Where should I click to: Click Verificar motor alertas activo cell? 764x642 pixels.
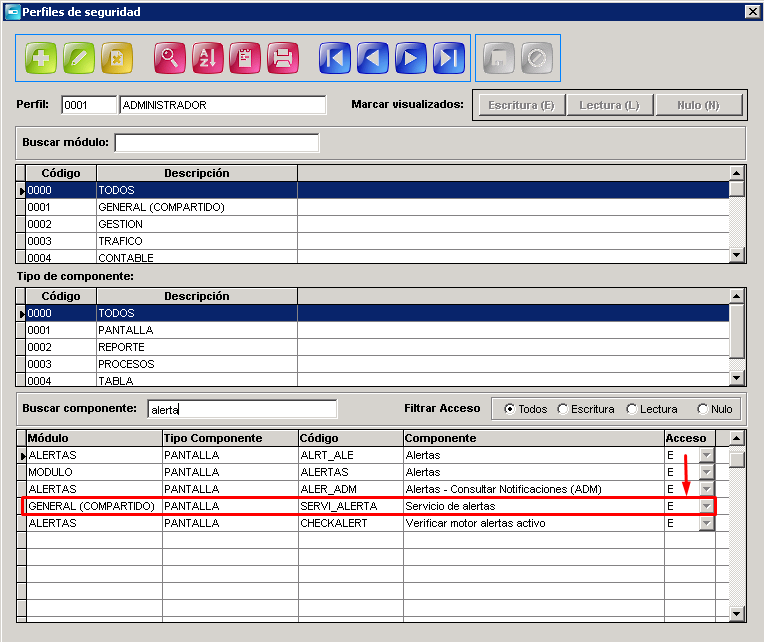534,523
